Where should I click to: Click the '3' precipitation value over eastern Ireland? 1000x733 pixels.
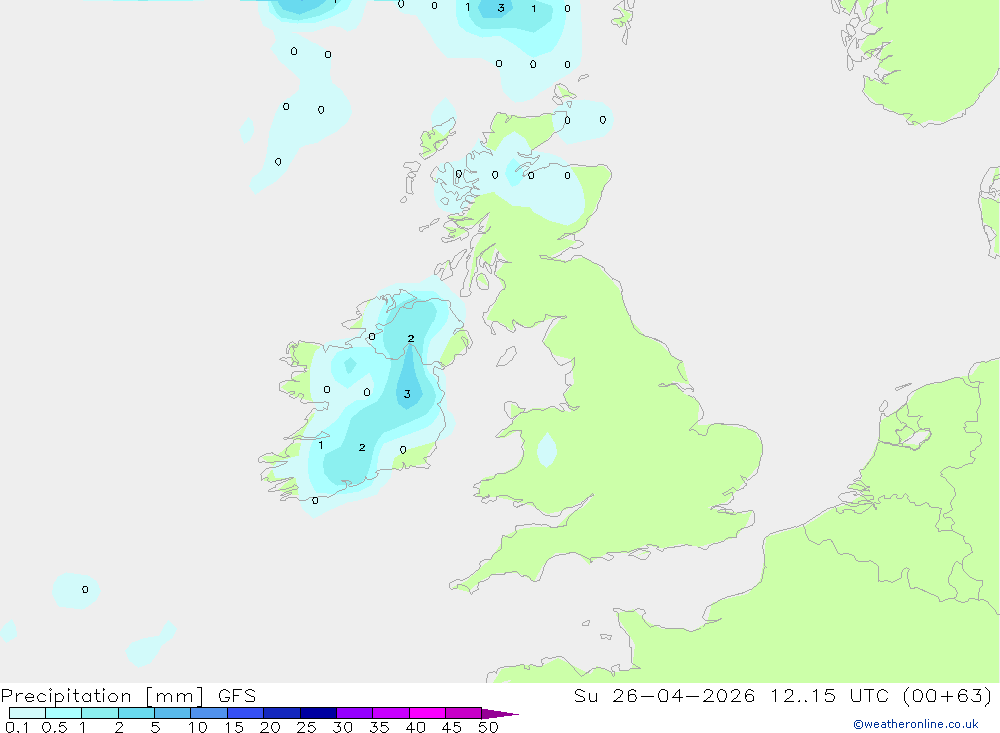(407, 394)
